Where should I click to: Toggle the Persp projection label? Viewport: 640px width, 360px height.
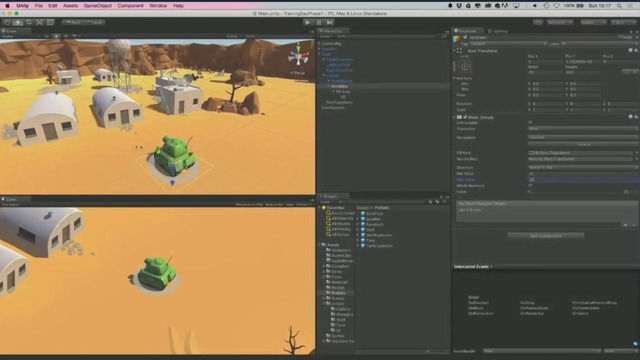tap(299, 73)
